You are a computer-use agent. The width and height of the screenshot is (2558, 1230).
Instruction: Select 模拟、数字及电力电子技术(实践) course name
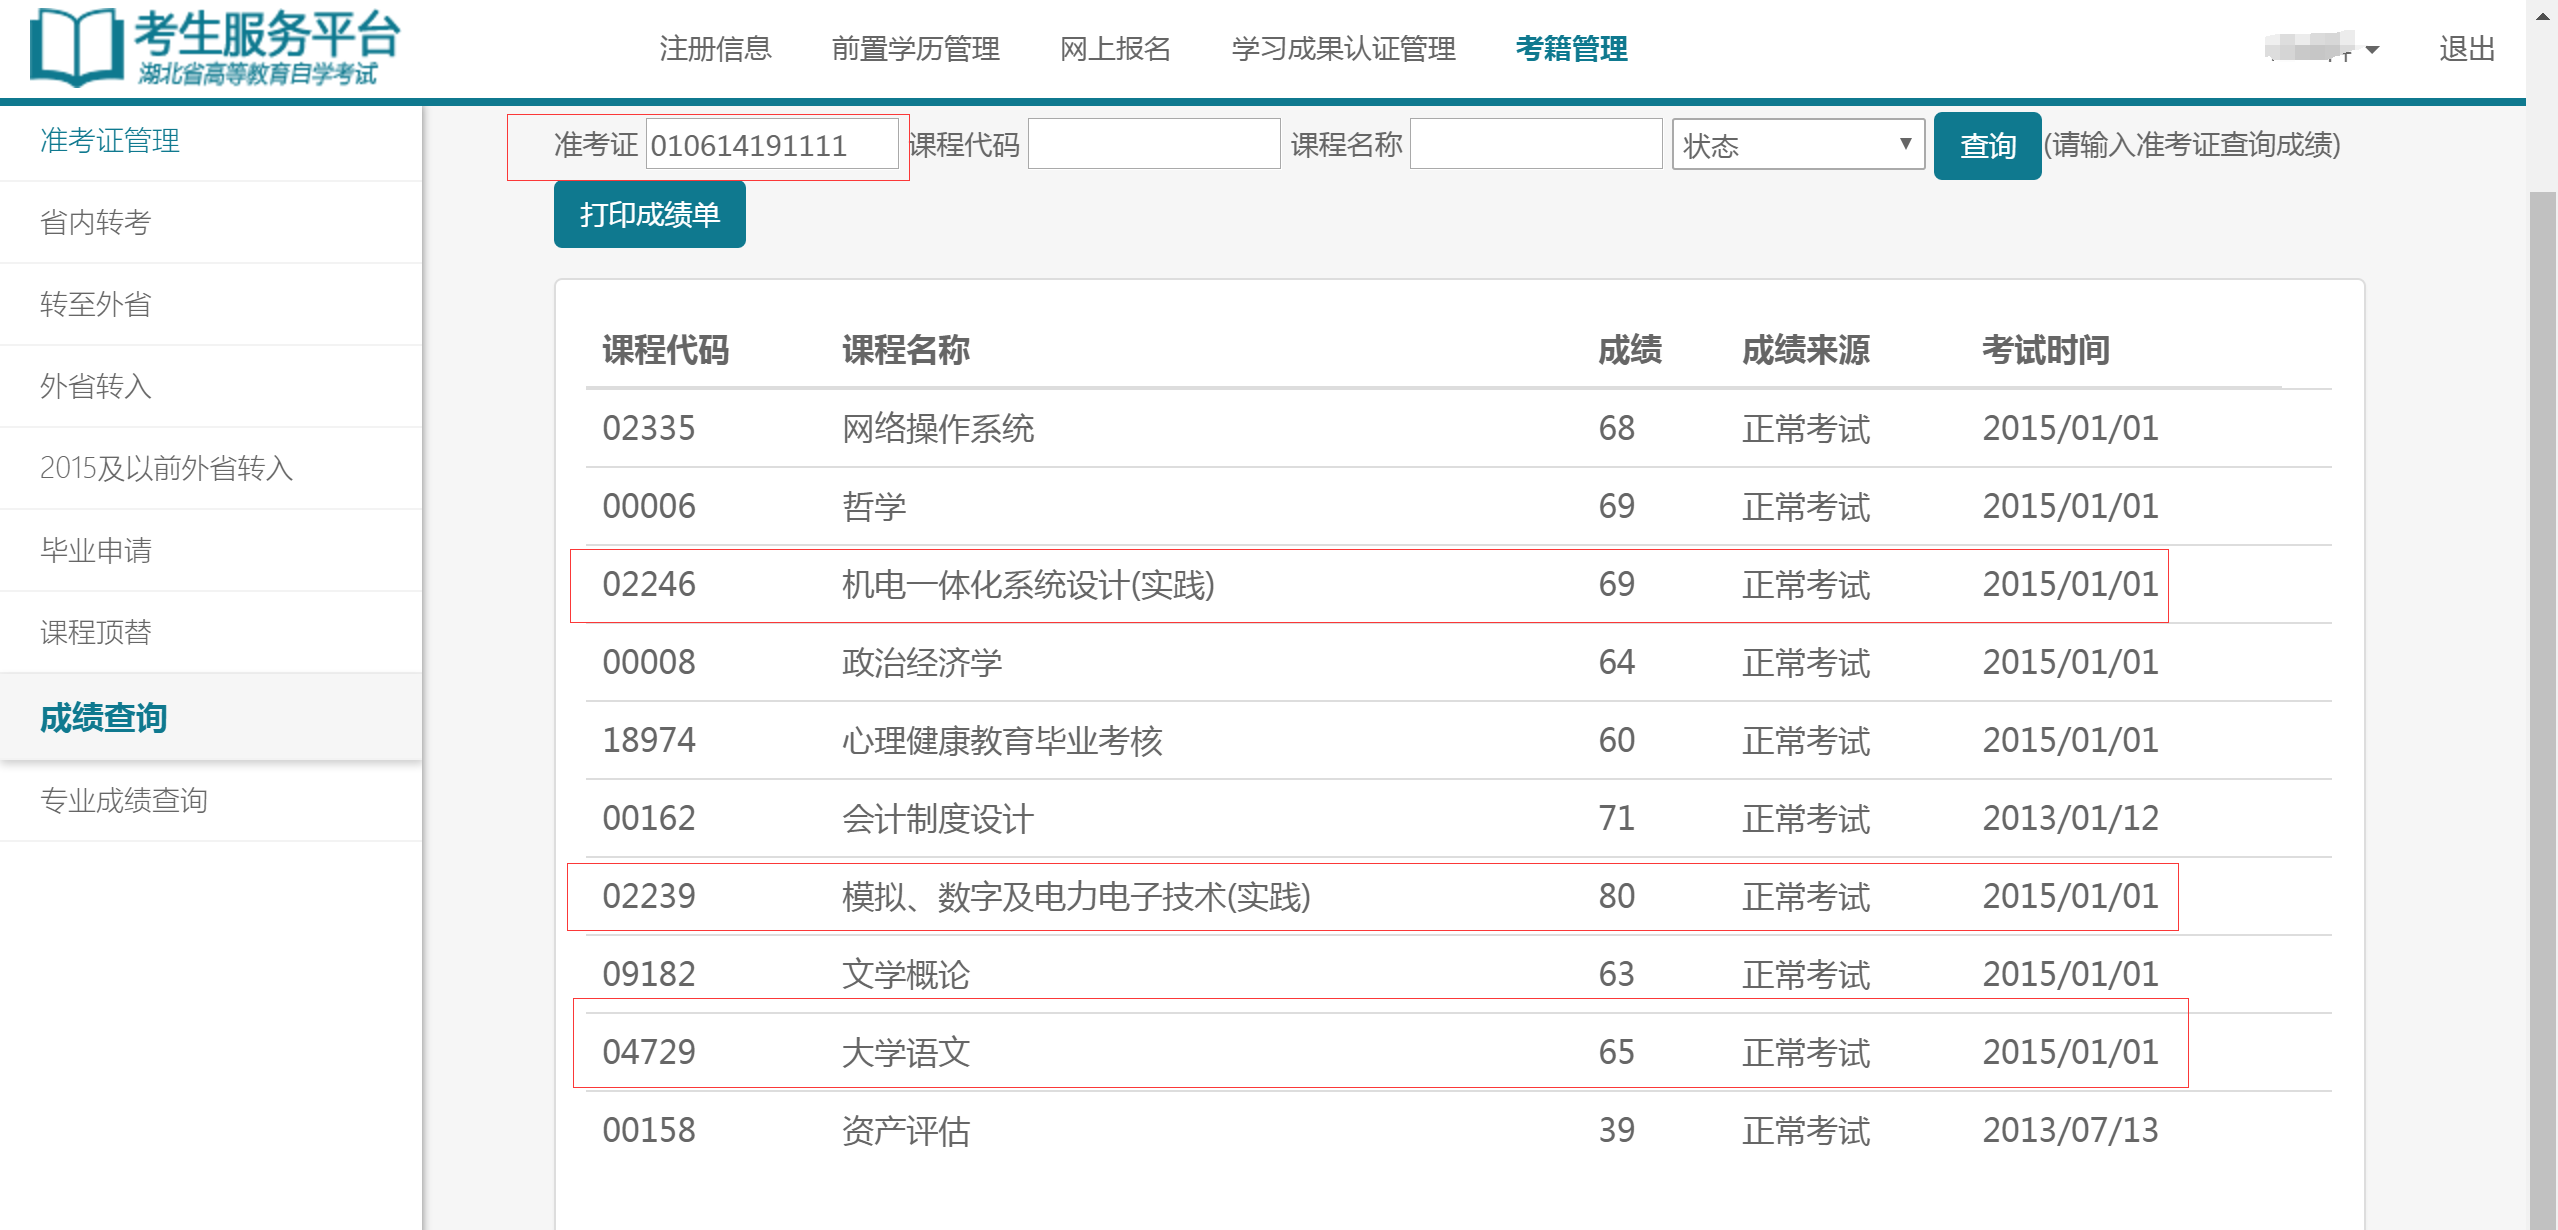tap(1076, 896)
